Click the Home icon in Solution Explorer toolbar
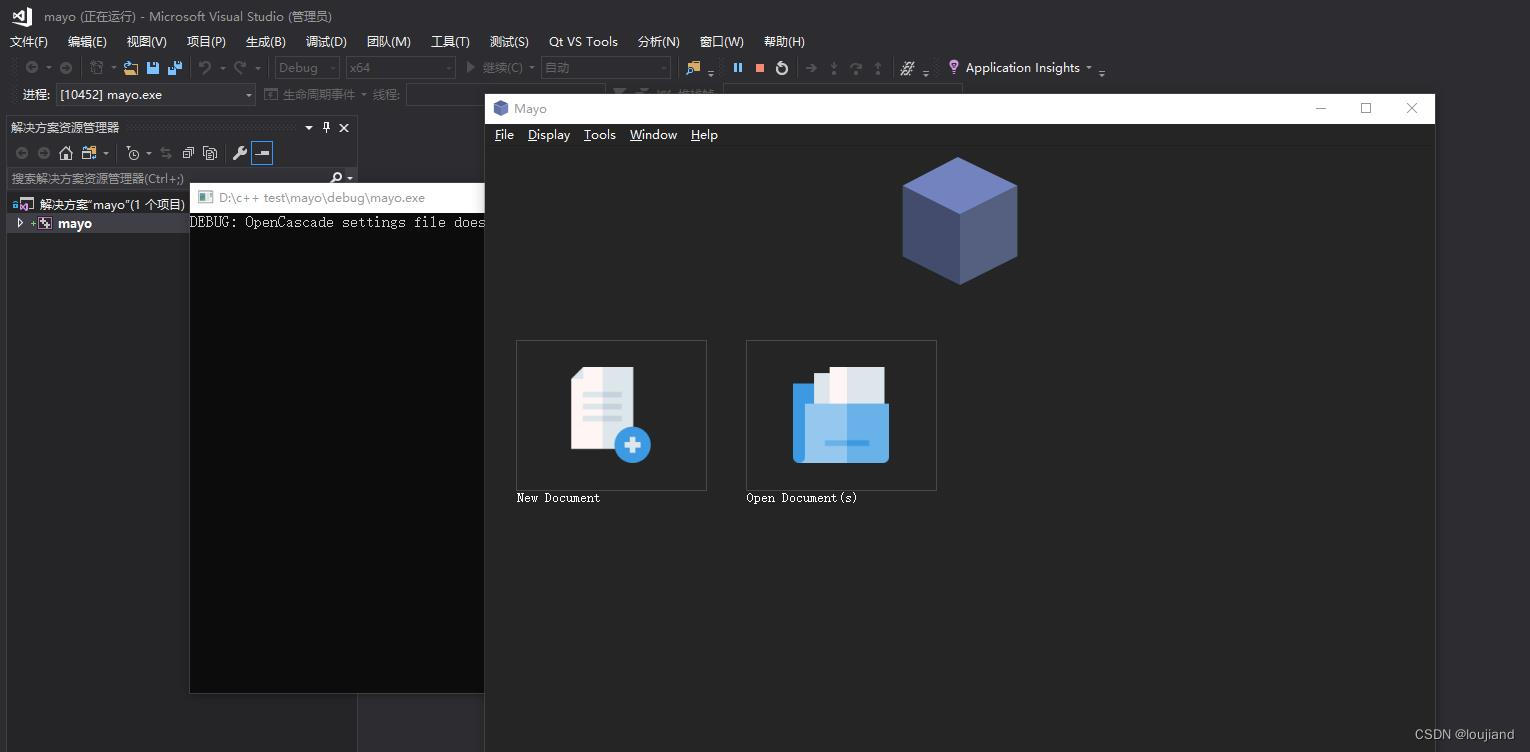The image size is (1530, 752). pos(66,153)
